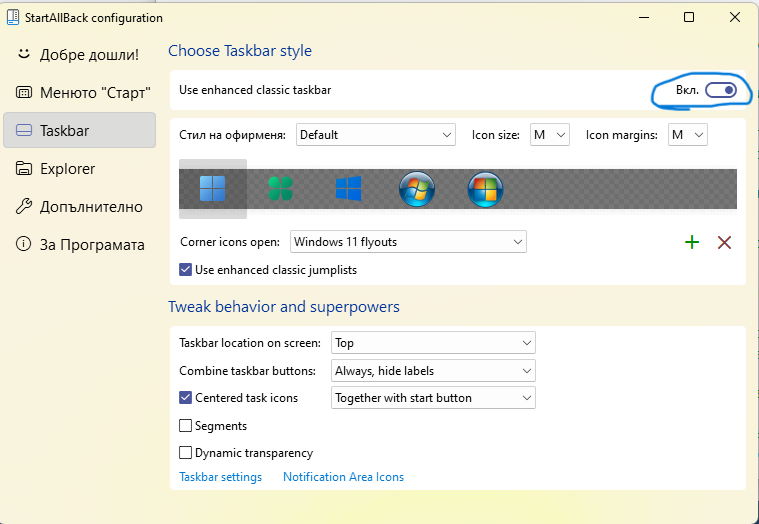
Task: Click the info icon beside За Програмата
Action: pos(24,244)
